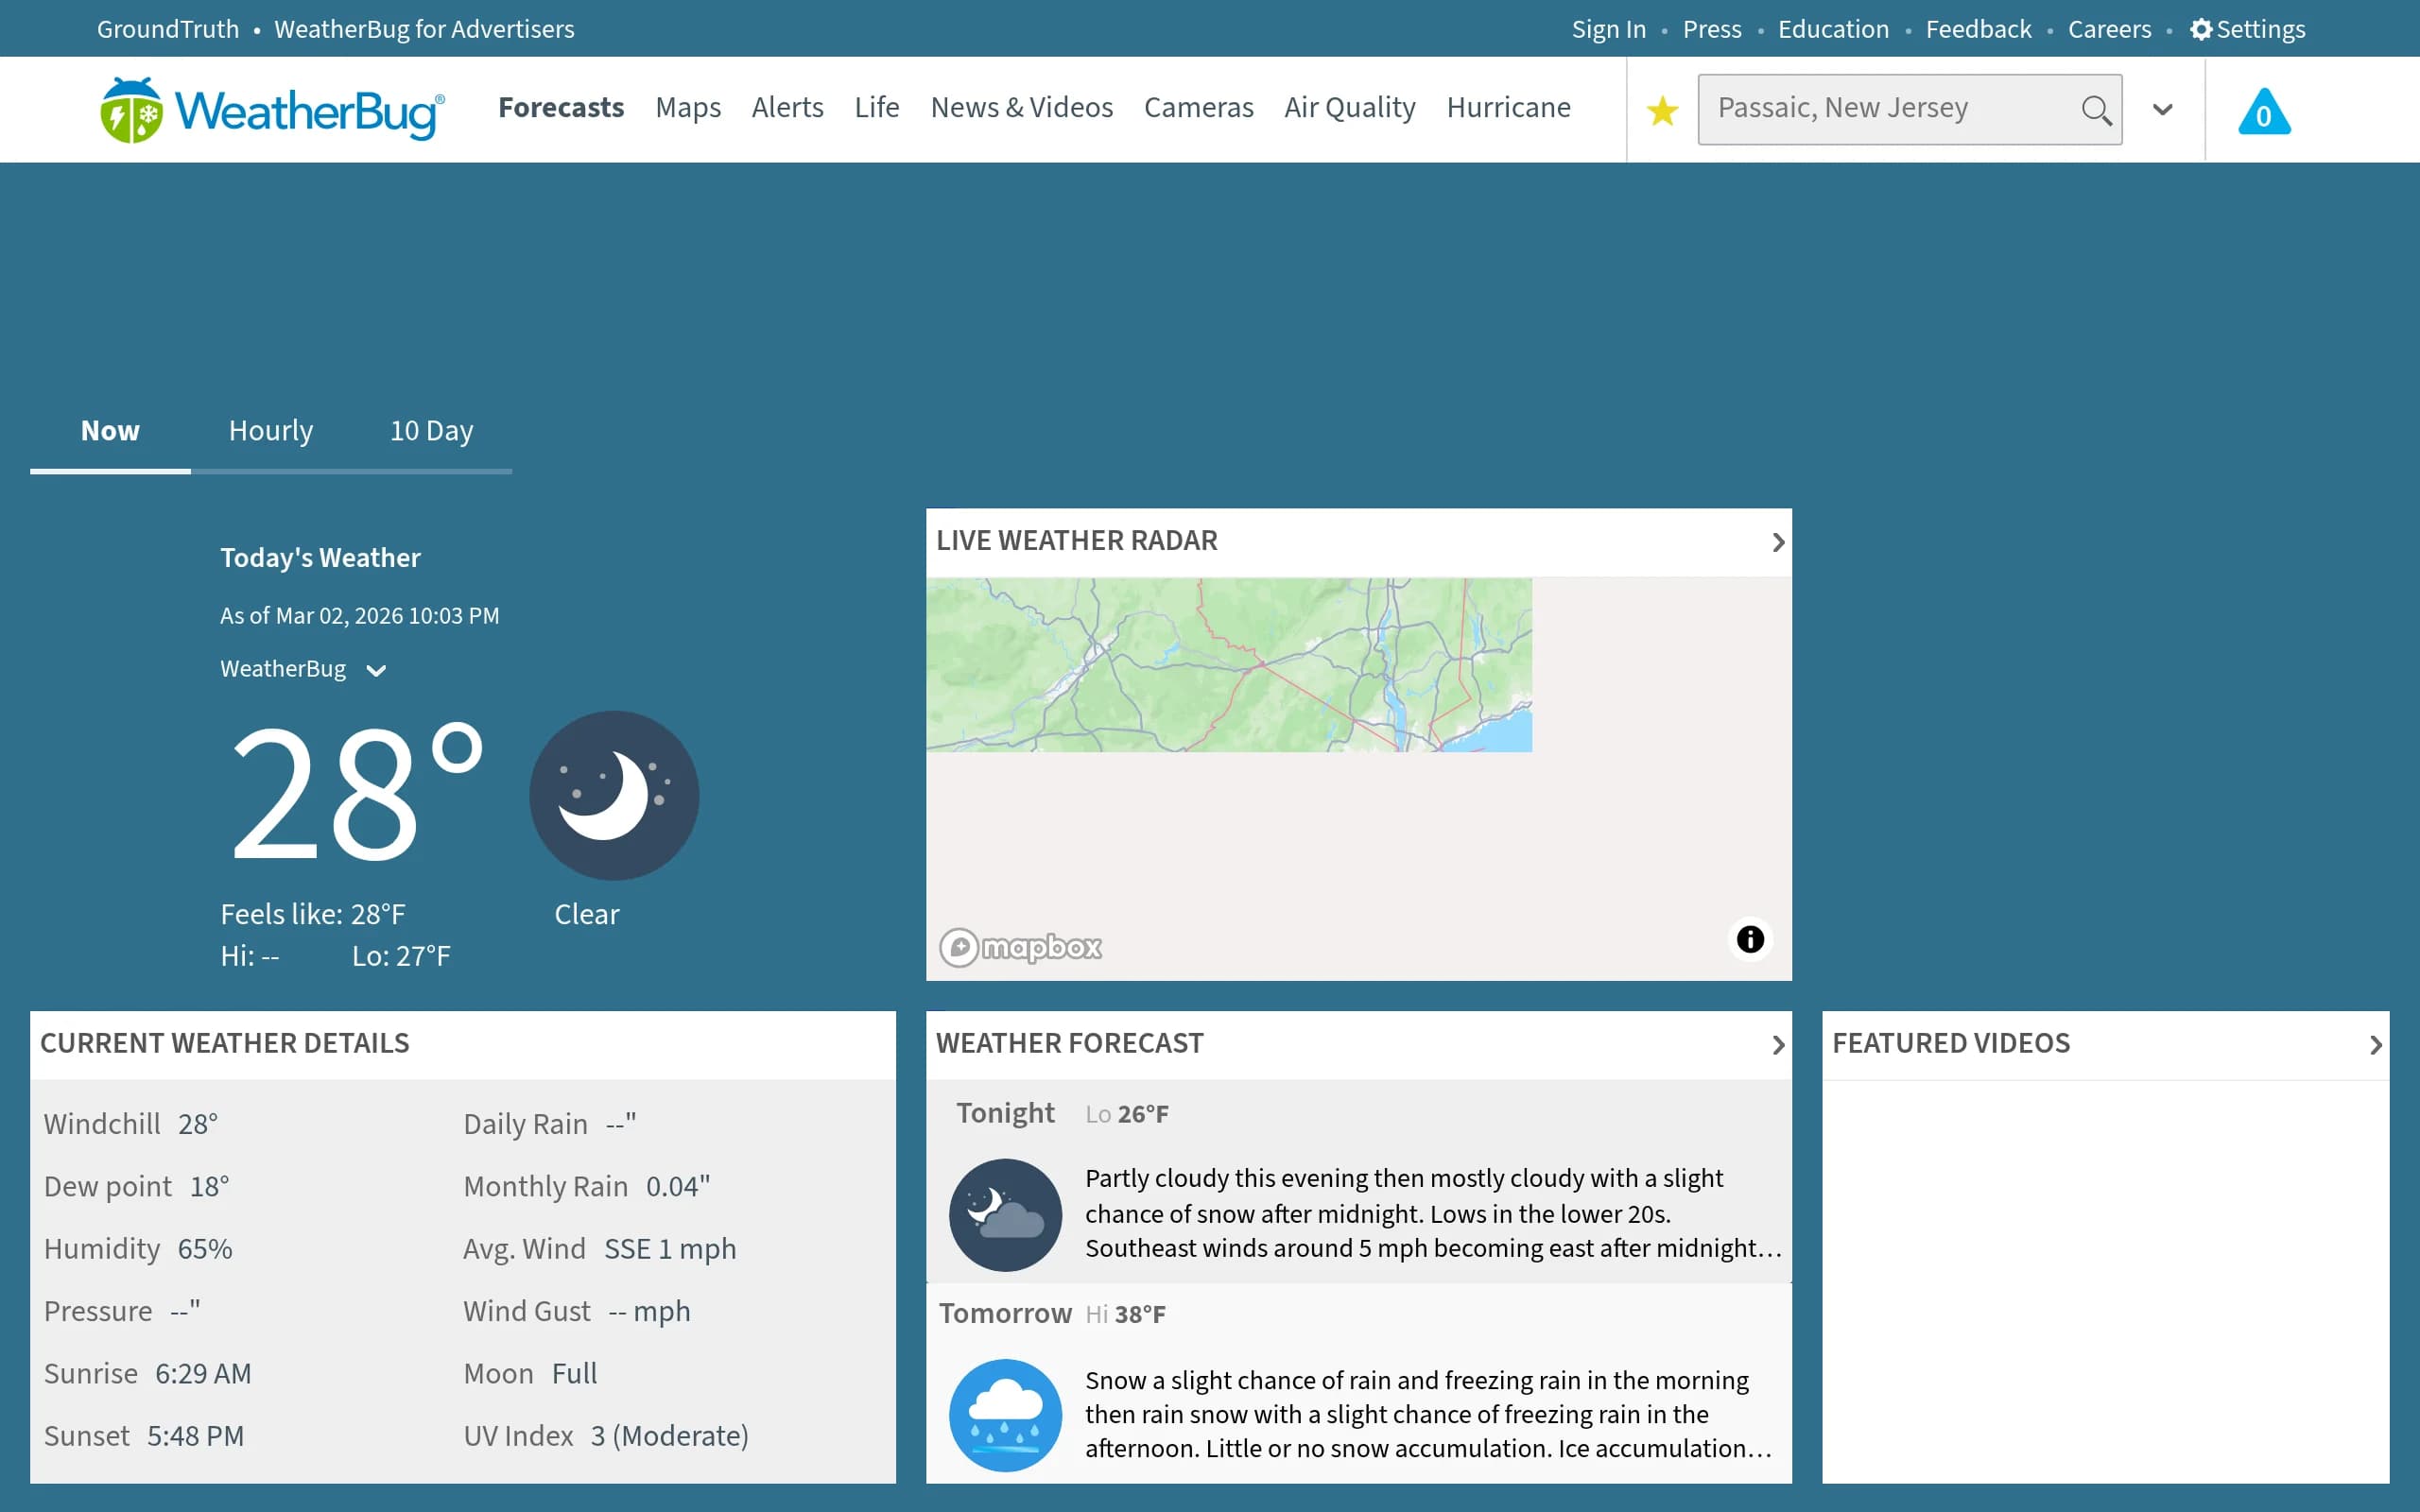Image resolution: width=2420 pixels, height=1512 pixels.
Task: Click the search magnifier icon
Action: (2096, 110)
